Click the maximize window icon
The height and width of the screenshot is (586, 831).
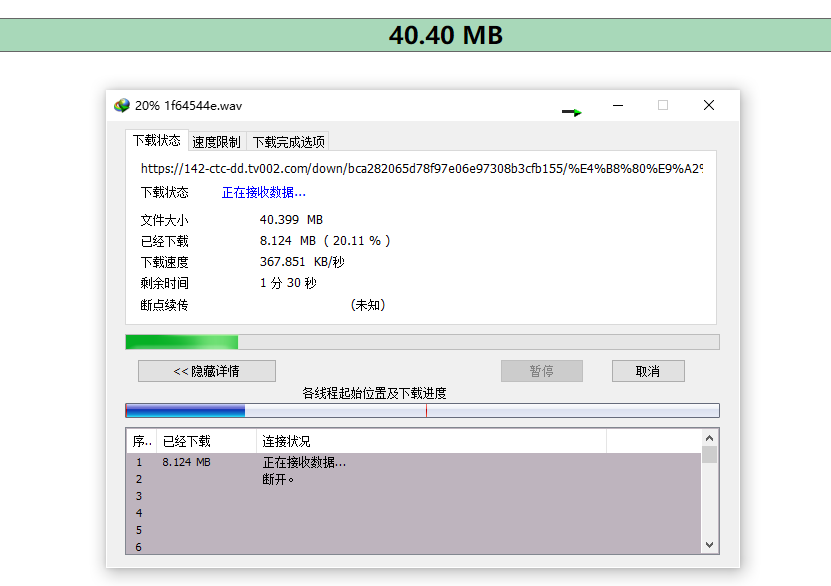pos(662,105)
